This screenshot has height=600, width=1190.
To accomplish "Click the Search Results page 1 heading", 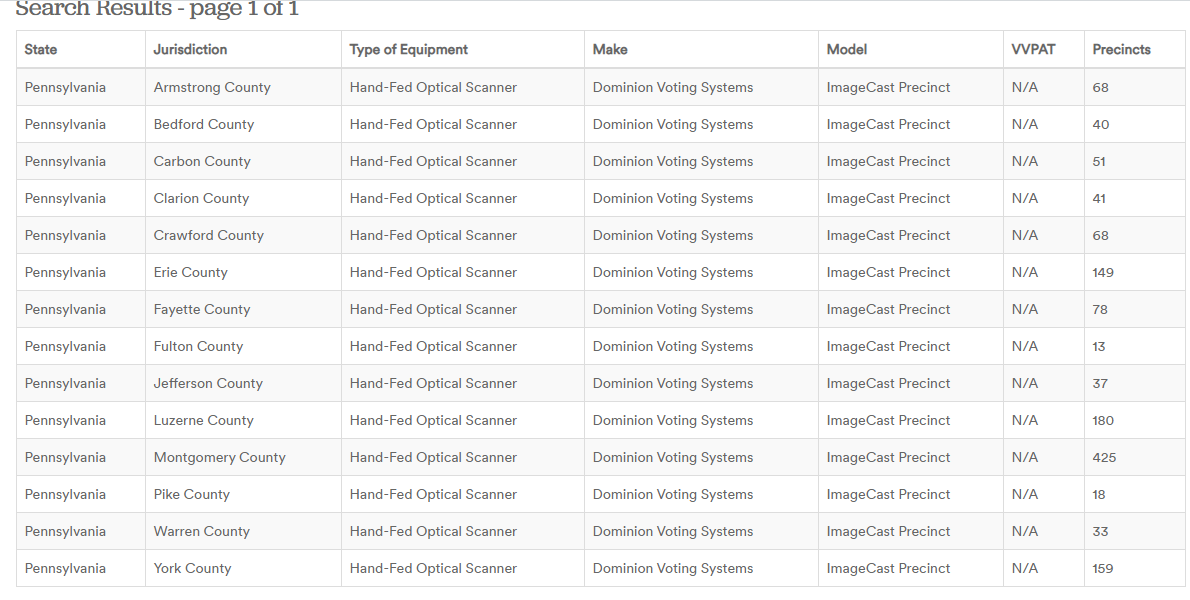I will pyautogui.click(x=157, y=8).
